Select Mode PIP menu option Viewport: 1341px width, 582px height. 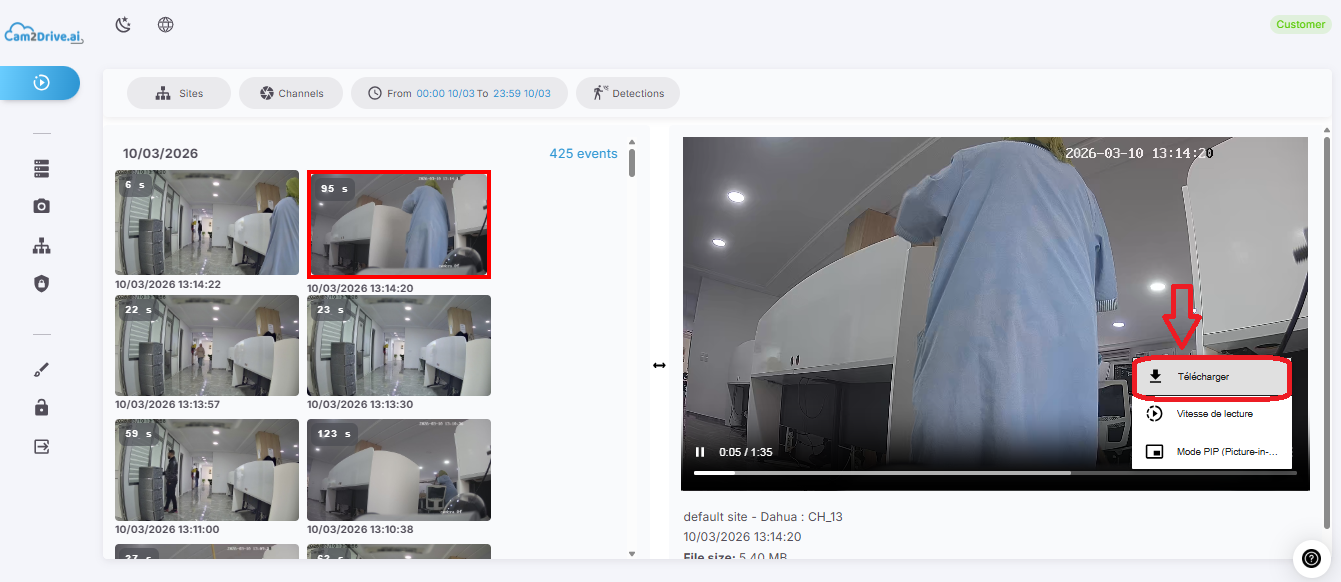[1212, 451]
